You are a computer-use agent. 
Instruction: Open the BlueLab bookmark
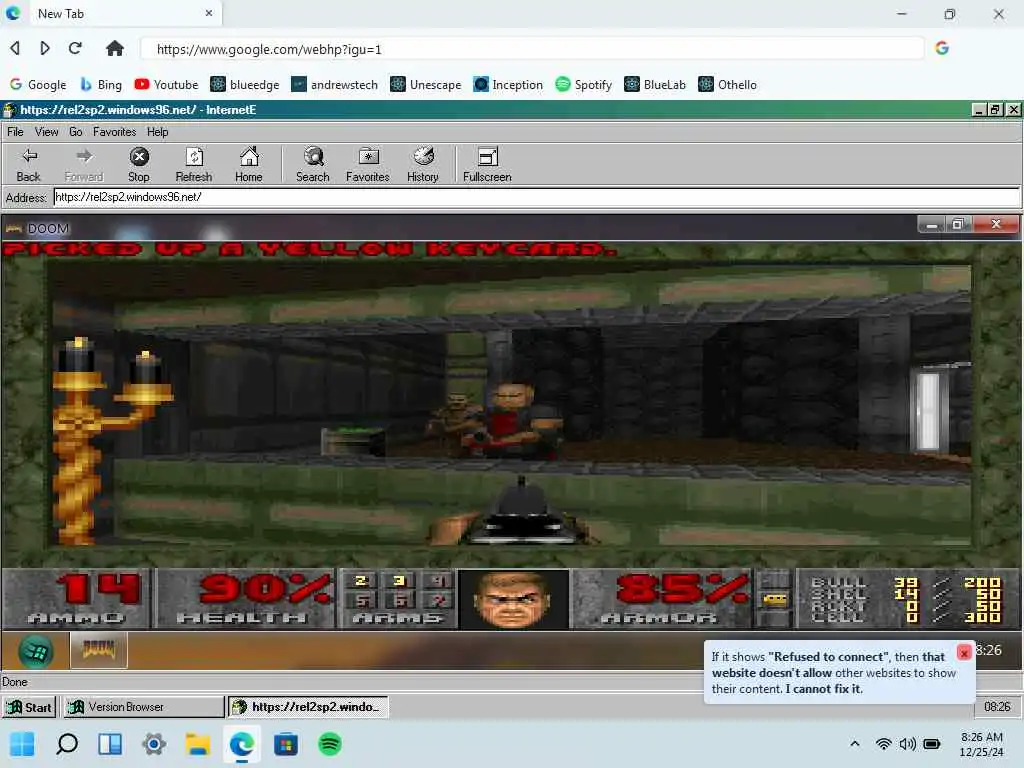point(655,85)
